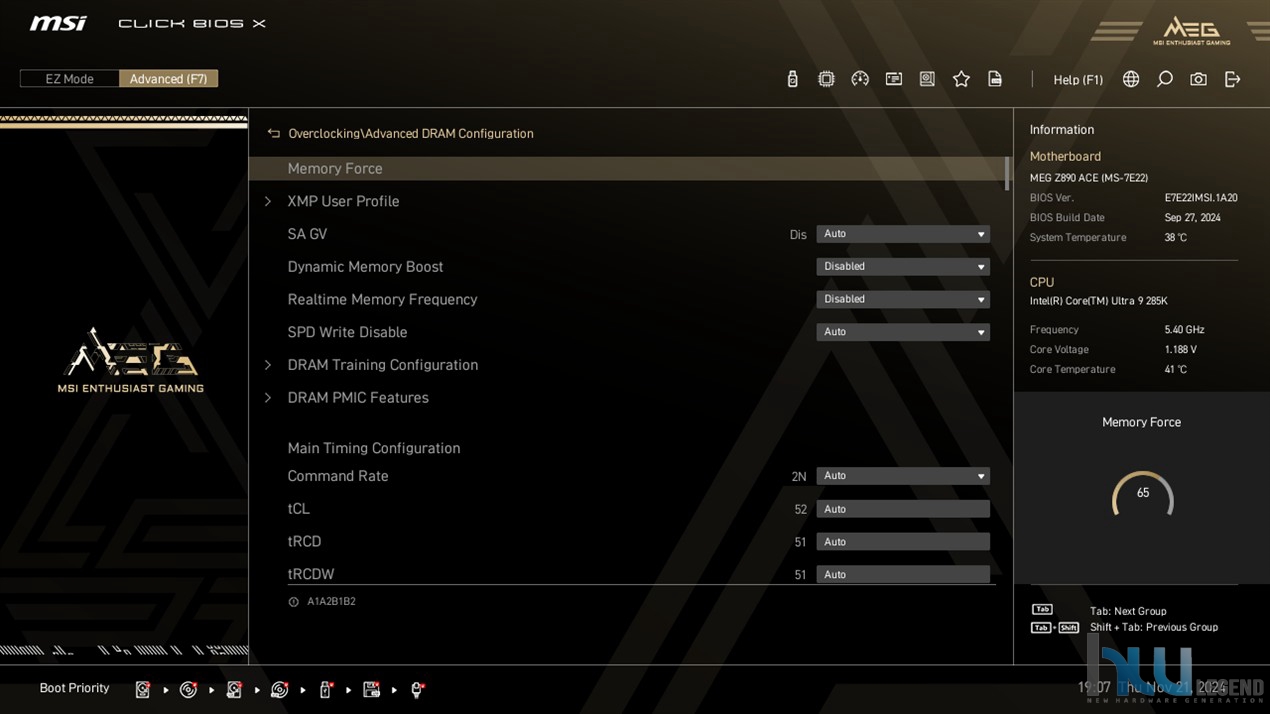Change language using the globe icon

tap(1131, 79)
